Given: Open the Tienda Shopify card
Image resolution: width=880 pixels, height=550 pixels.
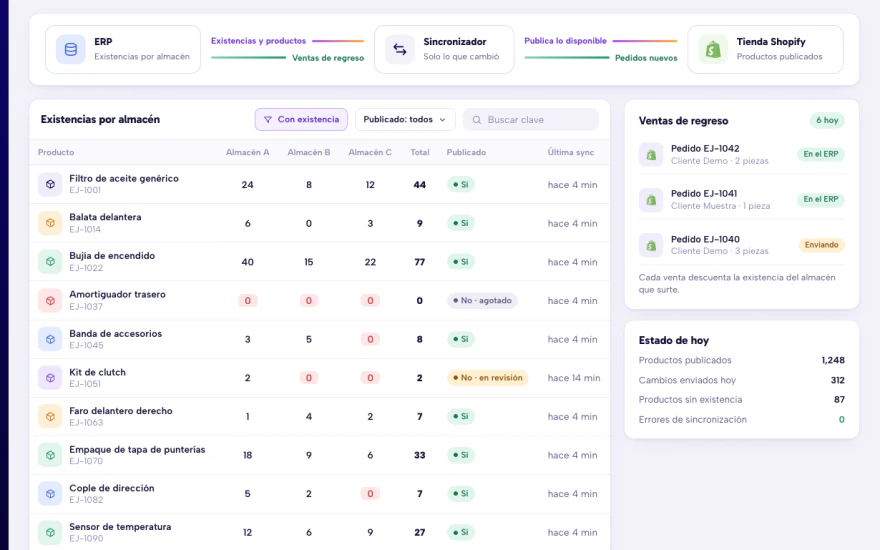Looking at the screenshot, I should pos(766,49).
